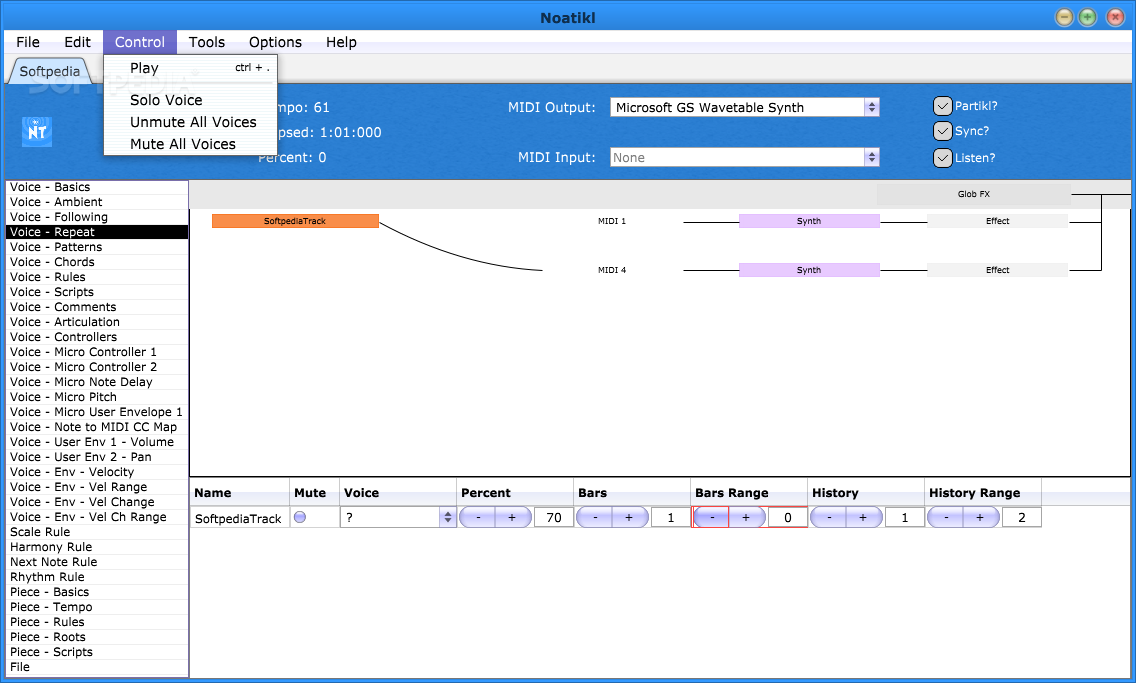Select Piece - Roots in the list
Image resolution: width=1136 pixels, height=683 pixels.
(97, 637)
